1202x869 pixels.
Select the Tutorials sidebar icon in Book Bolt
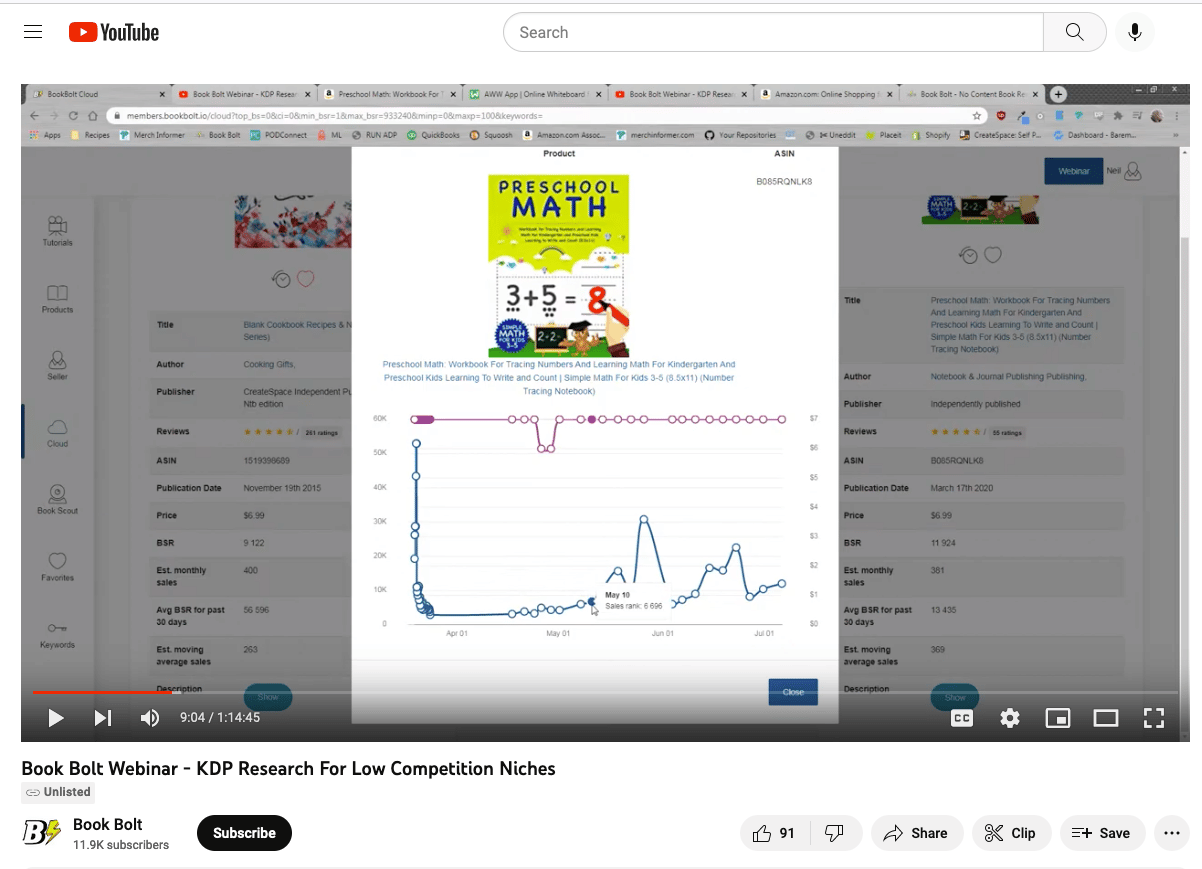coord(57,230)
